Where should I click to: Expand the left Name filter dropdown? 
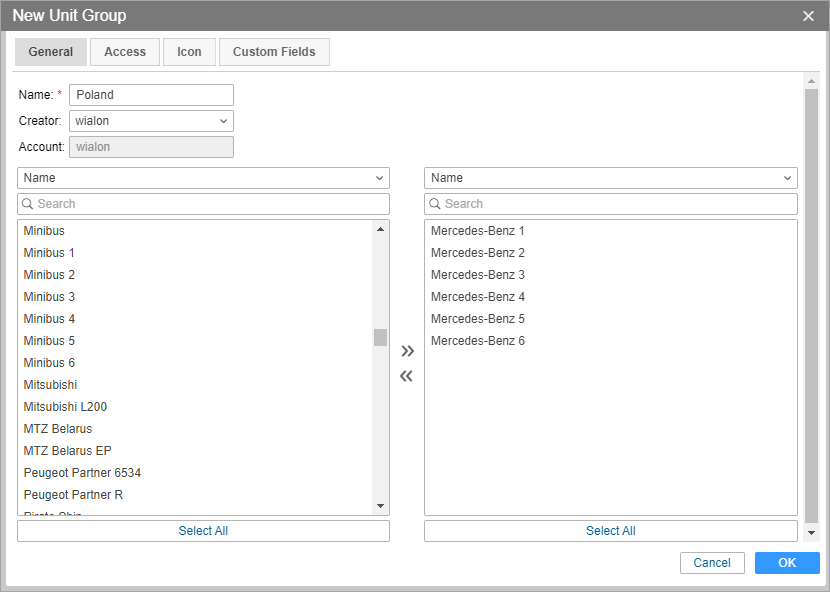(x=203, y=178)
